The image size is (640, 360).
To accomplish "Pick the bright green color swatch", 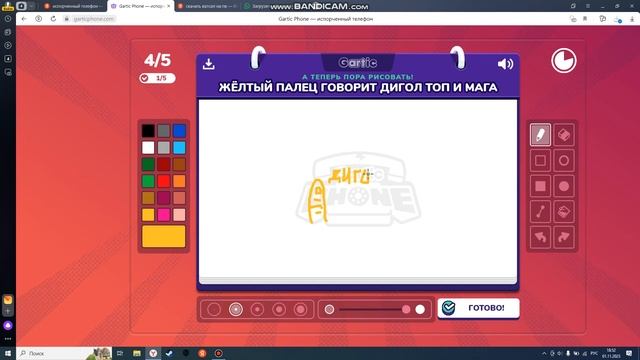I will click(x=148, y=181).
